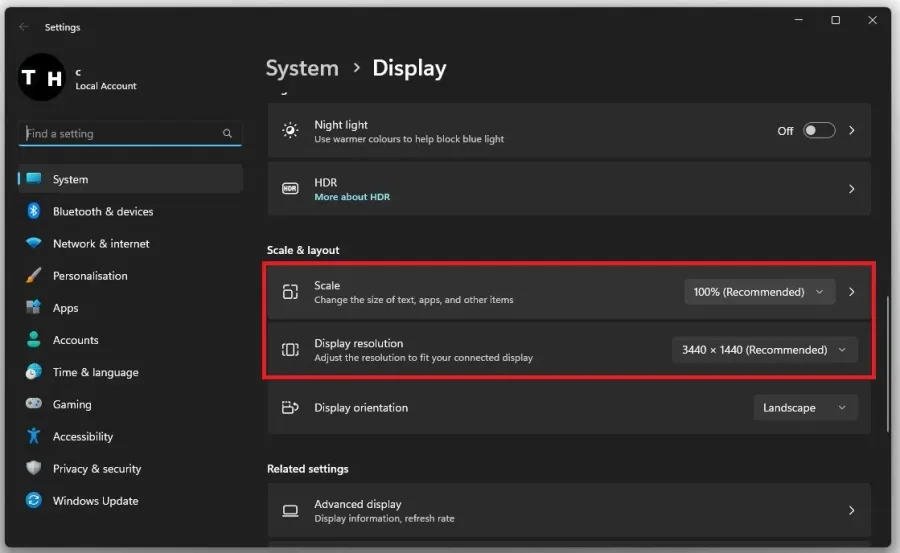
Task: Click the Scale & layout heading
Action: click(303, 250)
